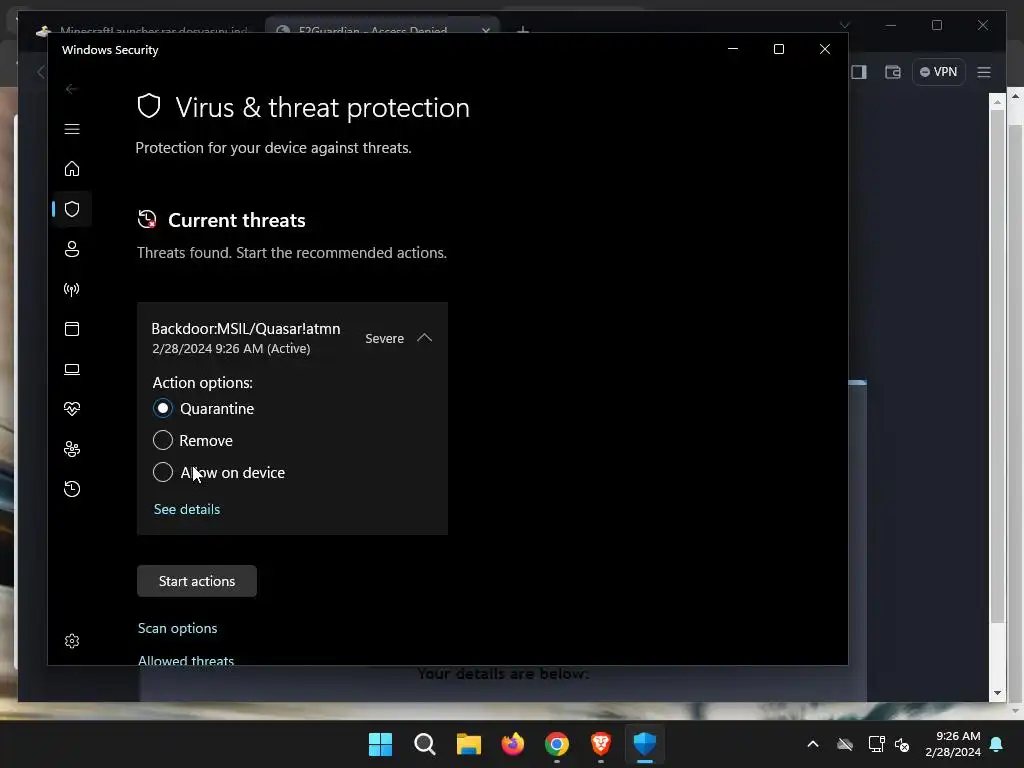Open Windows Security settings gear
Screen dimensions: 1024x768
[x=72, y=641]
